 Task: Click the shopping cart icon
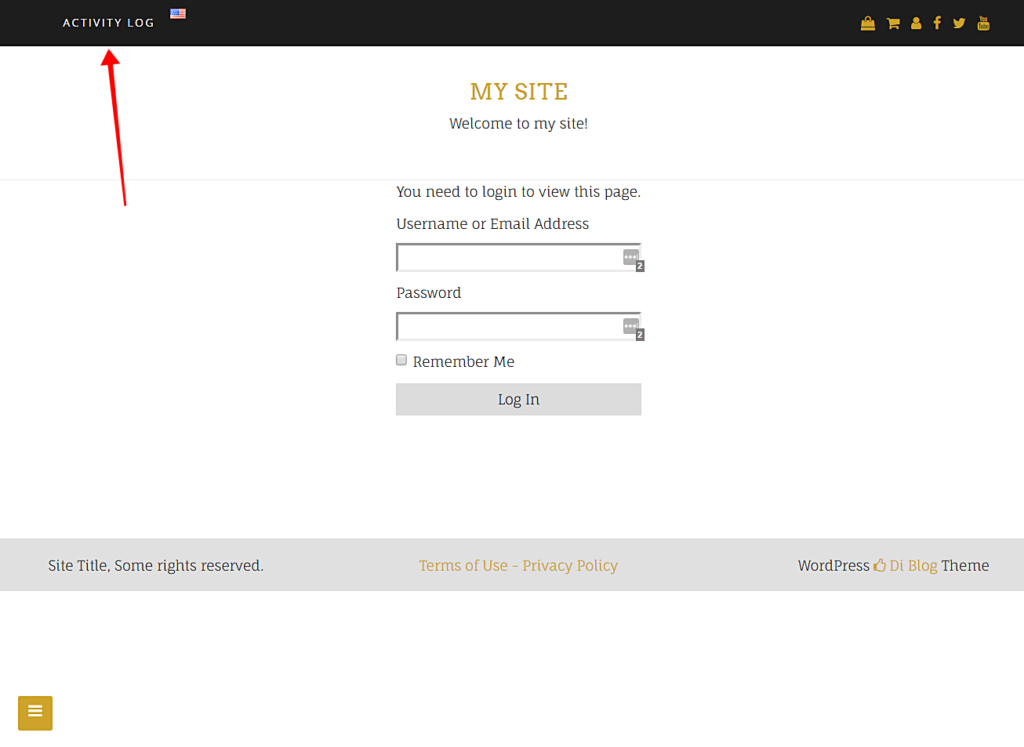click(892, 22)
